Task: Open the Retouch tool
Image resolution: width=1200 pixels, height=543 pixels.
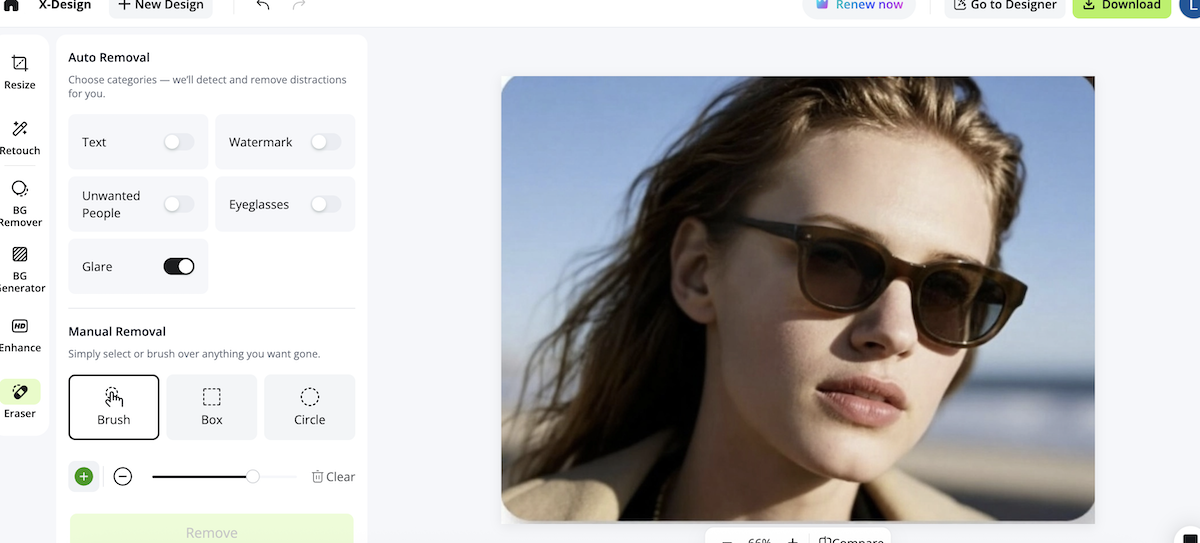Action: pos(19,138)
